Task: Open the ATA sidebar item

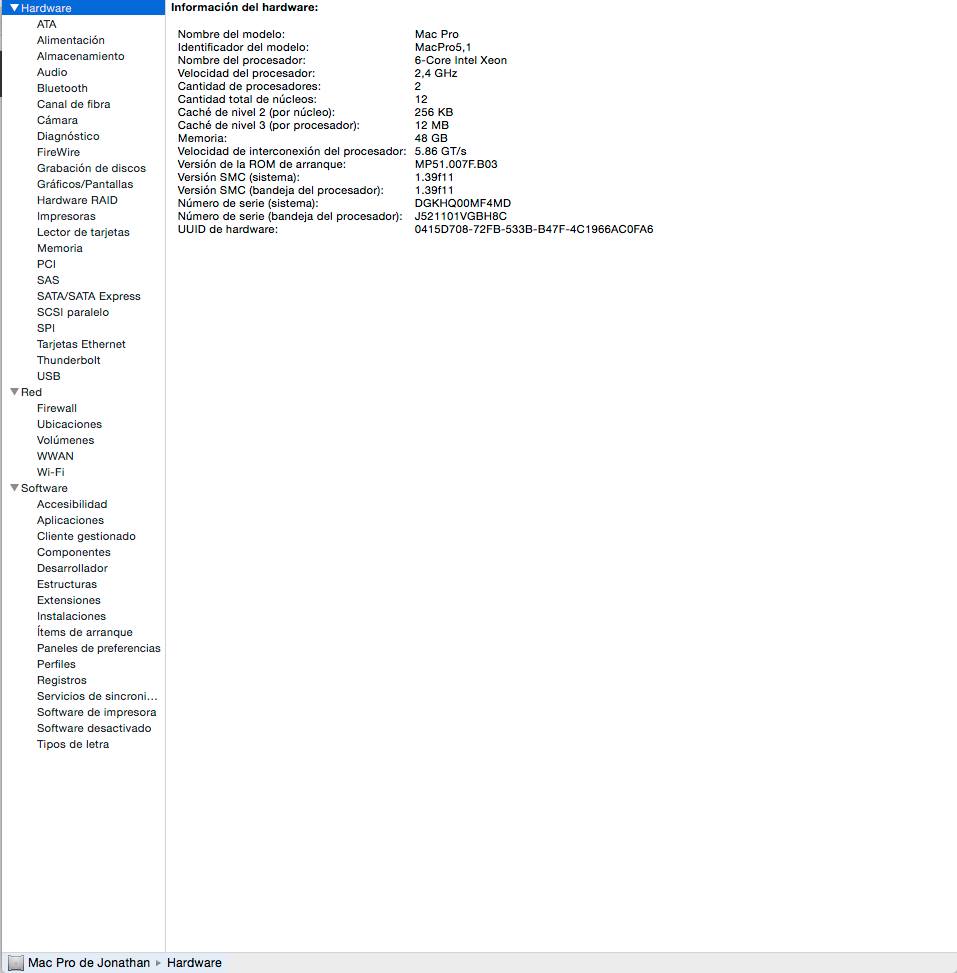Action: (x=47, y=24)
